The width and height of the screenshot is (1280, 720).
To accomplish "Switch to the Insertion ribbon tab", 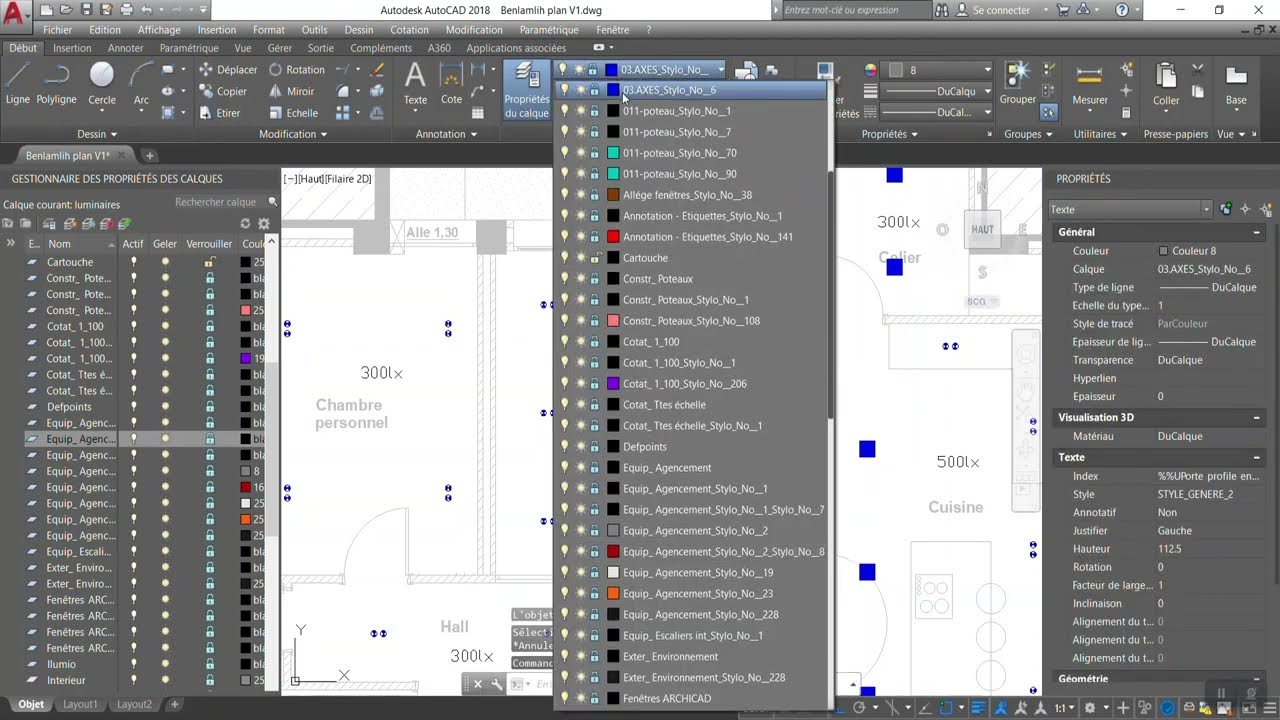I will [72, 48].
